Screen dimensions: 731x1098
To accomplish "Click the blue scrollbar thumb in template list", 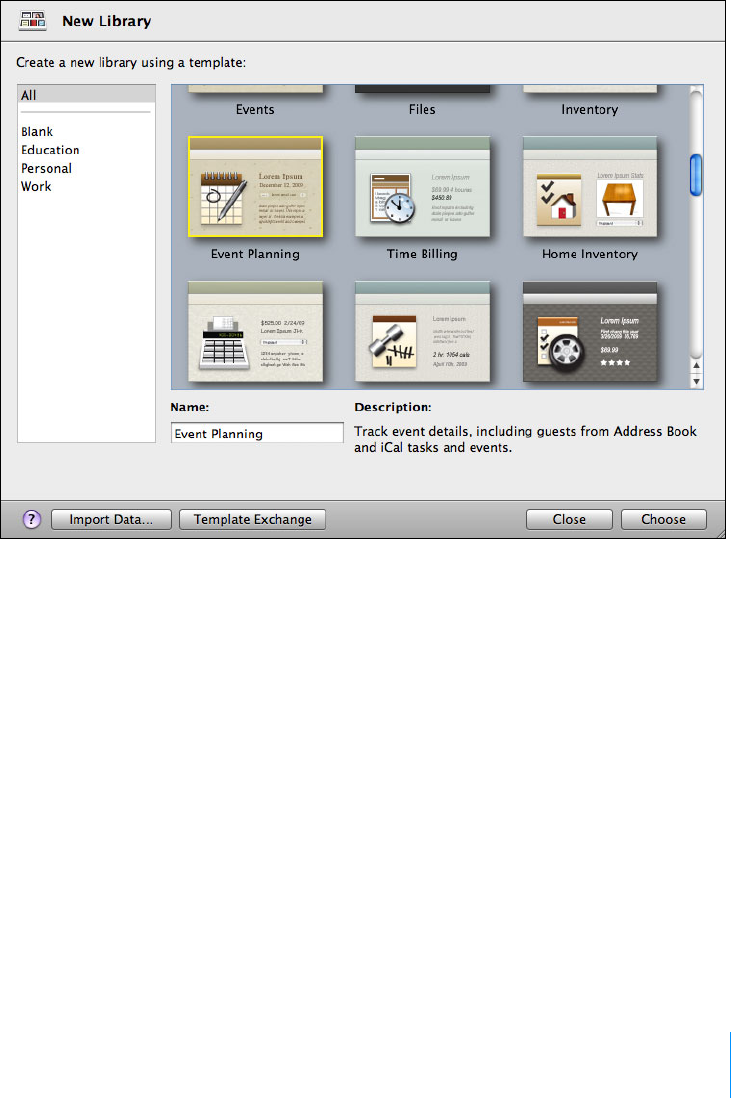I will (x=696, y=175).
